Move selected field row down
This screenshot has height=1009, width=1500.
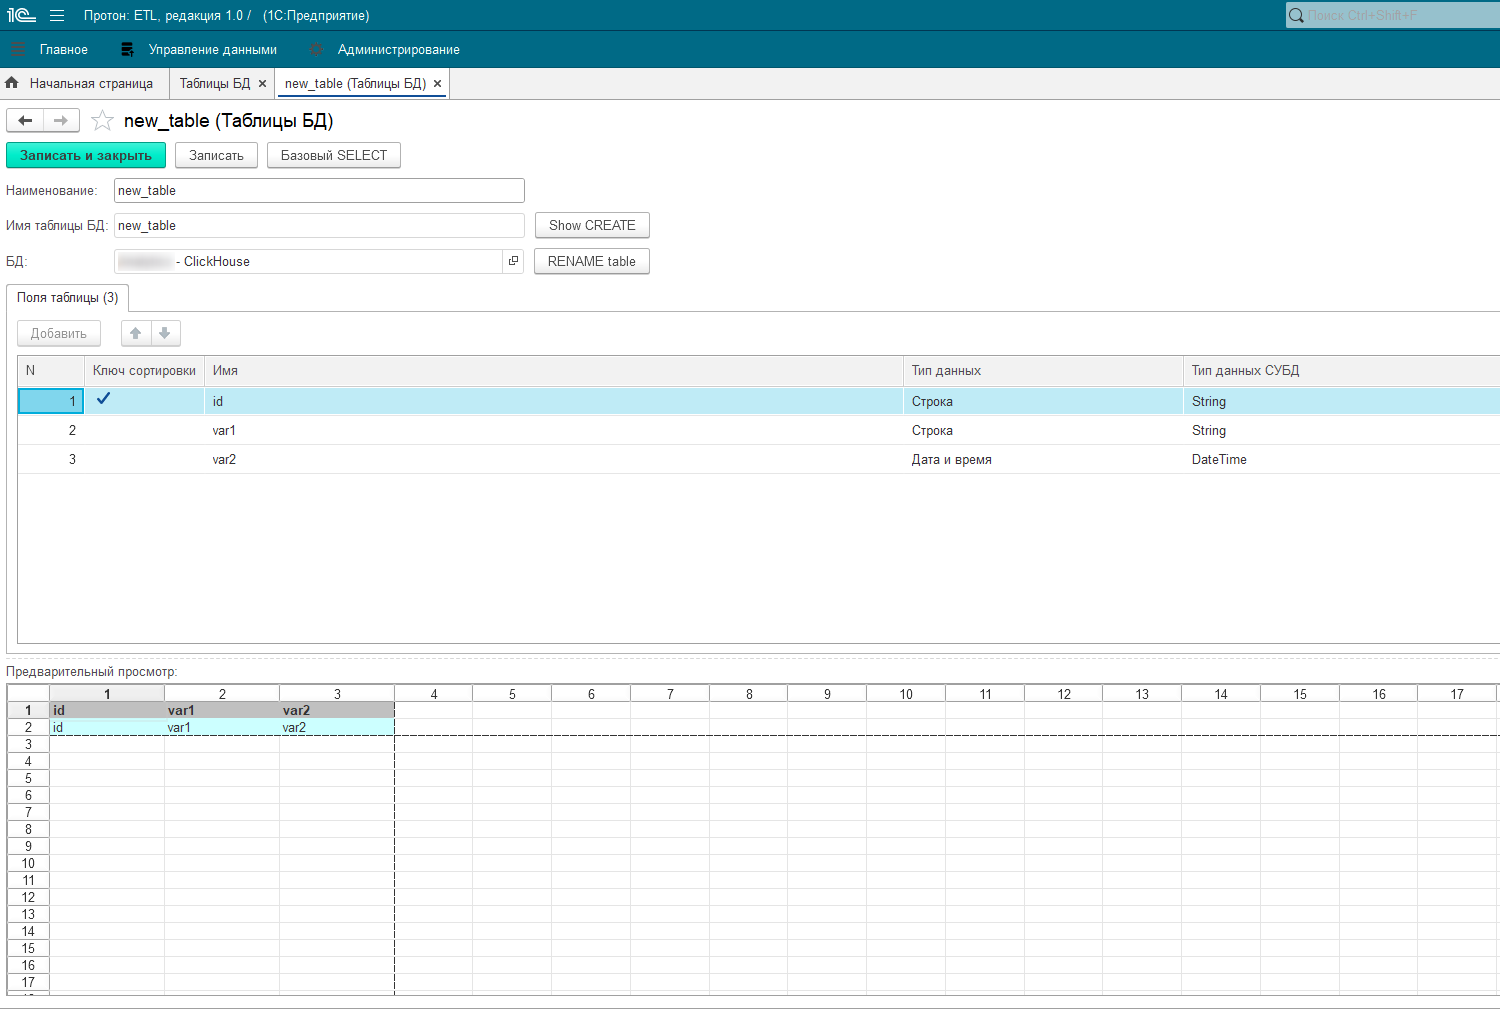(x=165, y=333)
